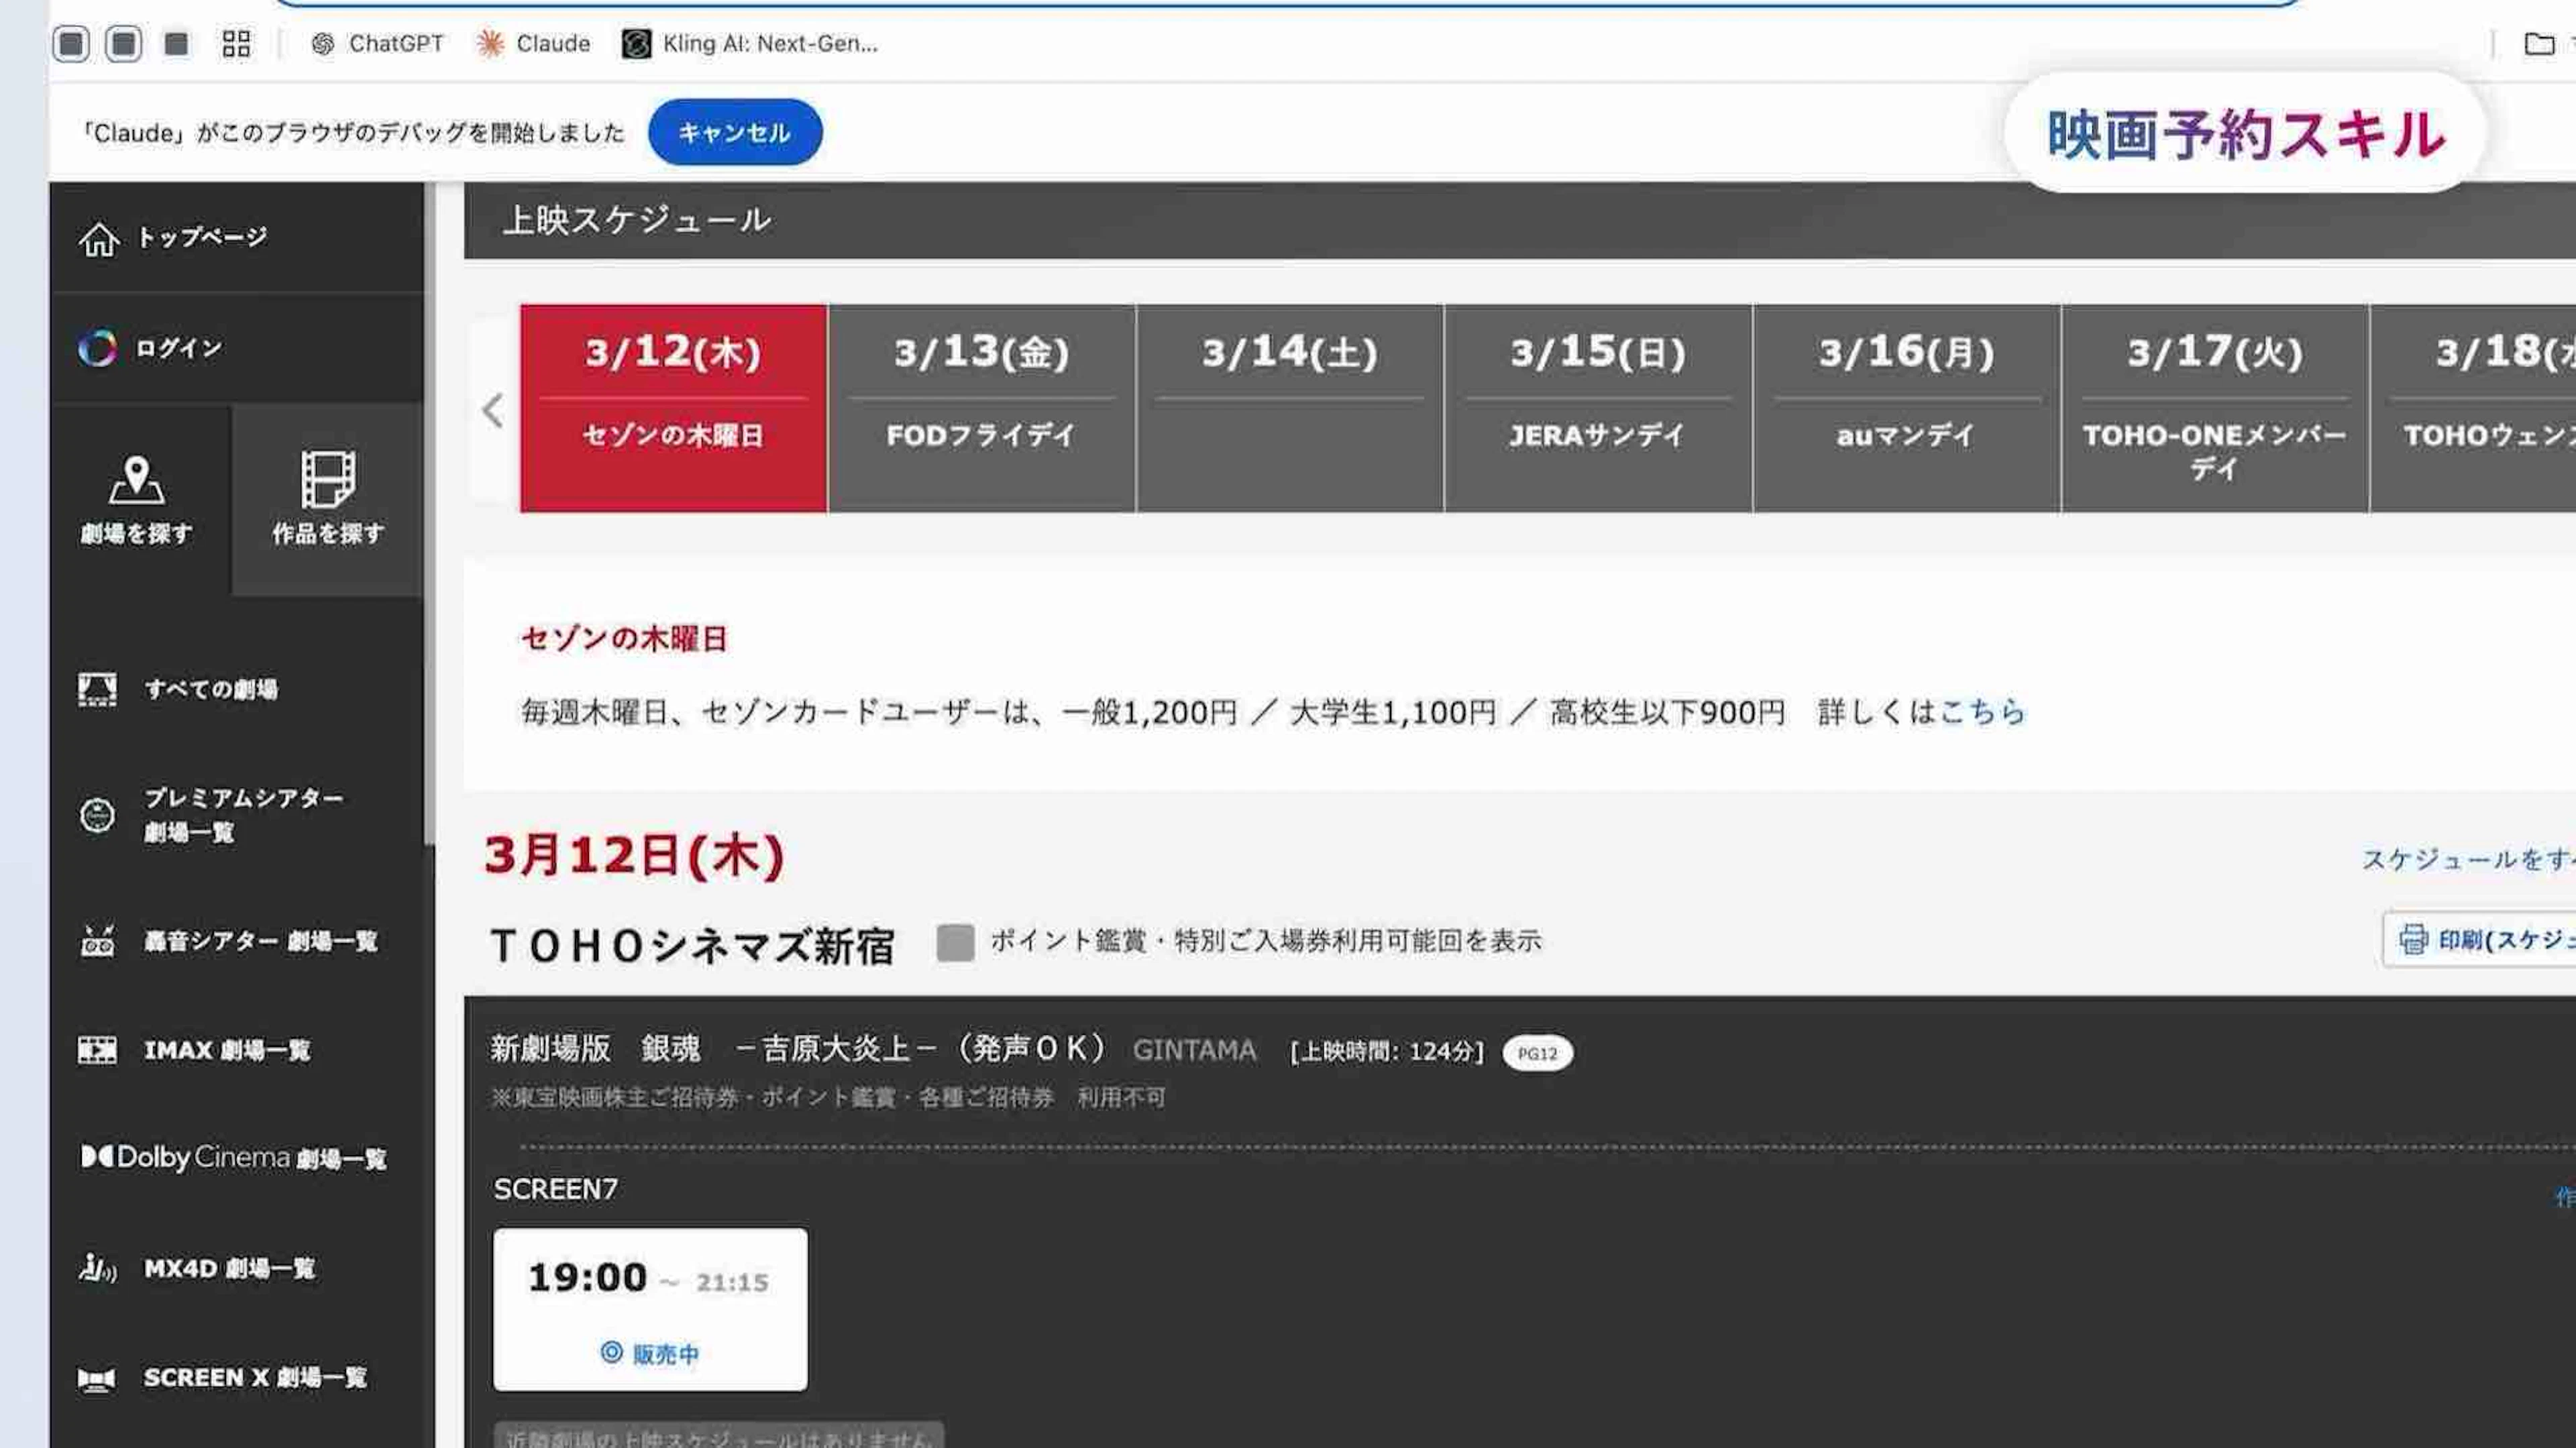Select the 3/15(日) JERAサンデイ tab
The height and width of the screenshot is (1448, 2576).
pyautogui.click(x=1597, y=408)
